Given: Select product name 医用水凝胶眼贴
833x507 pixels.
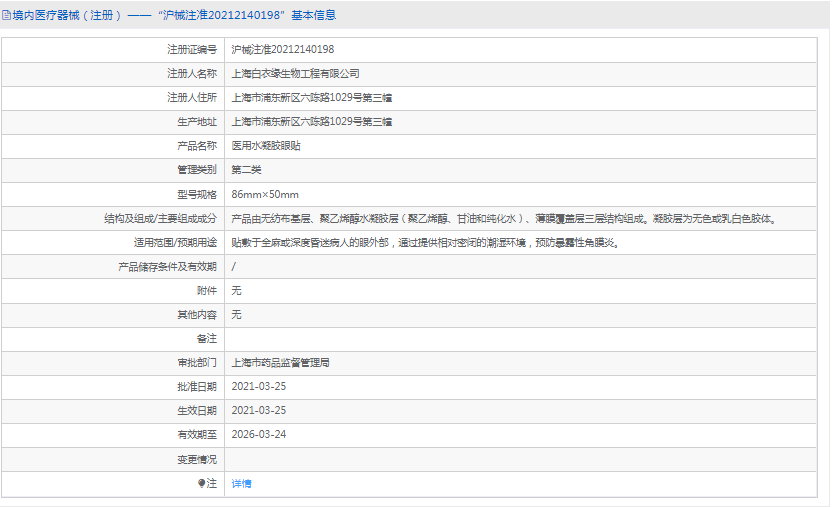Looking at the screenshot, I should tap(265, 145).
